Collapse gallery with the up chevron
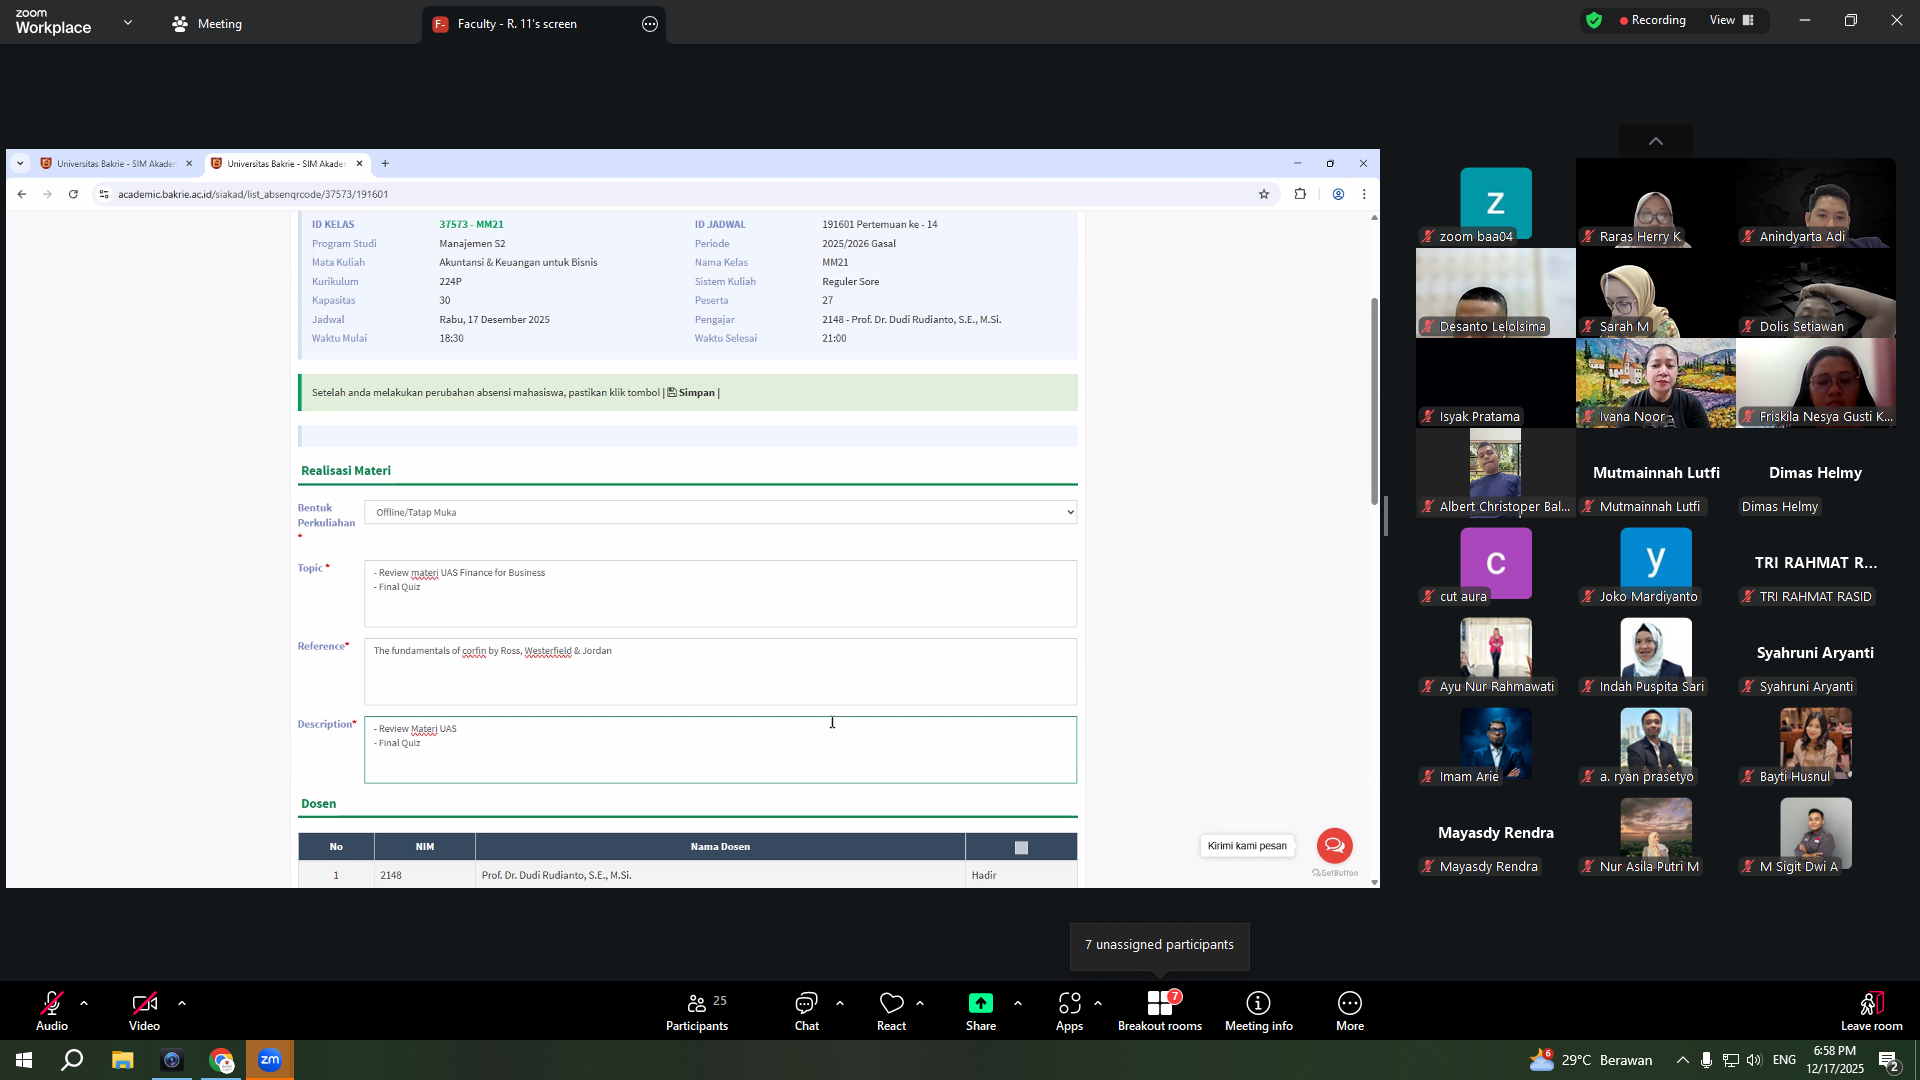Viewport: 1920px width, 1080px height. (x=1656, y=141)
